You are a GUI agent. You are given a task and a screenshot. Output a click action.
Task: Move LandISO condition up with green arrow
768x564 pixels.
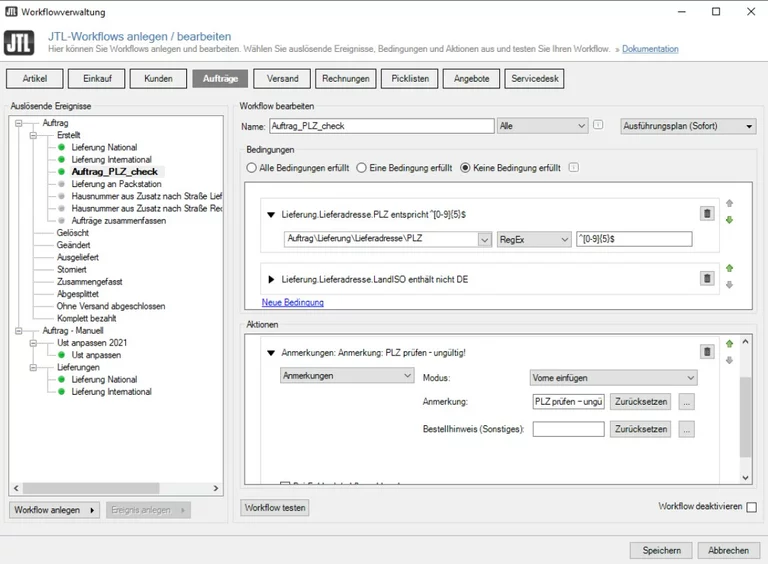pos(729,269)
